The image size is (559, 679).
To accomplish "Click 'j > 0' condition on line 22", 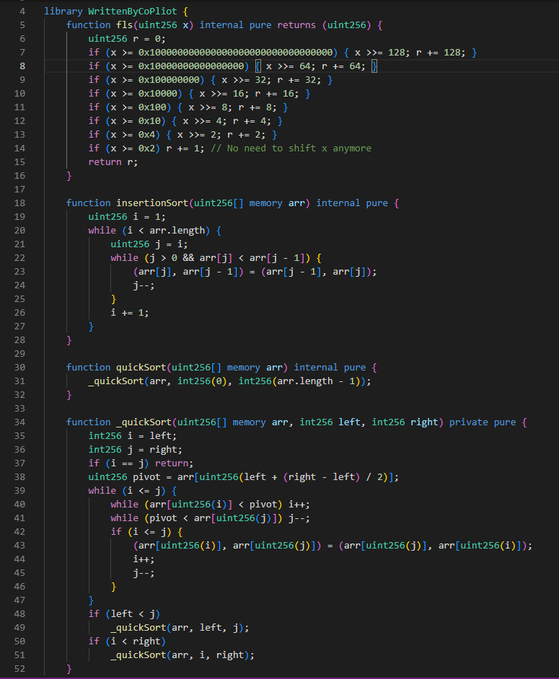I will [x=163, y=258].
